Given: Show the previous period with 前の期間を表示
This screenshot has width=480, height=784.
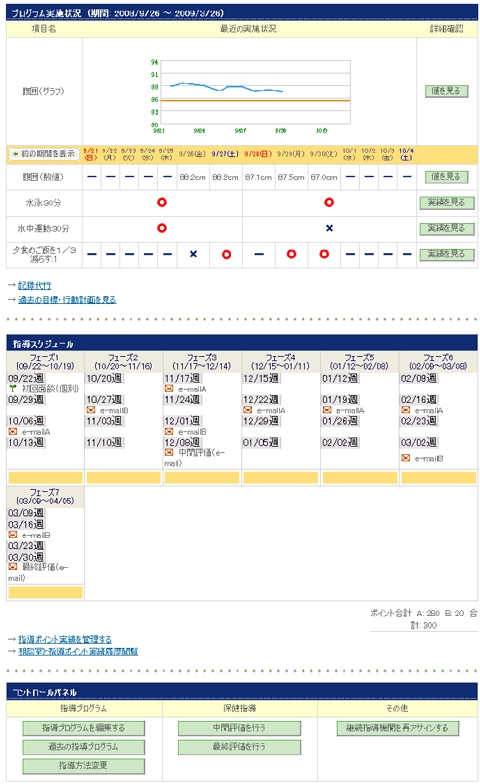Looking at the screenshot, I should 44,154.
